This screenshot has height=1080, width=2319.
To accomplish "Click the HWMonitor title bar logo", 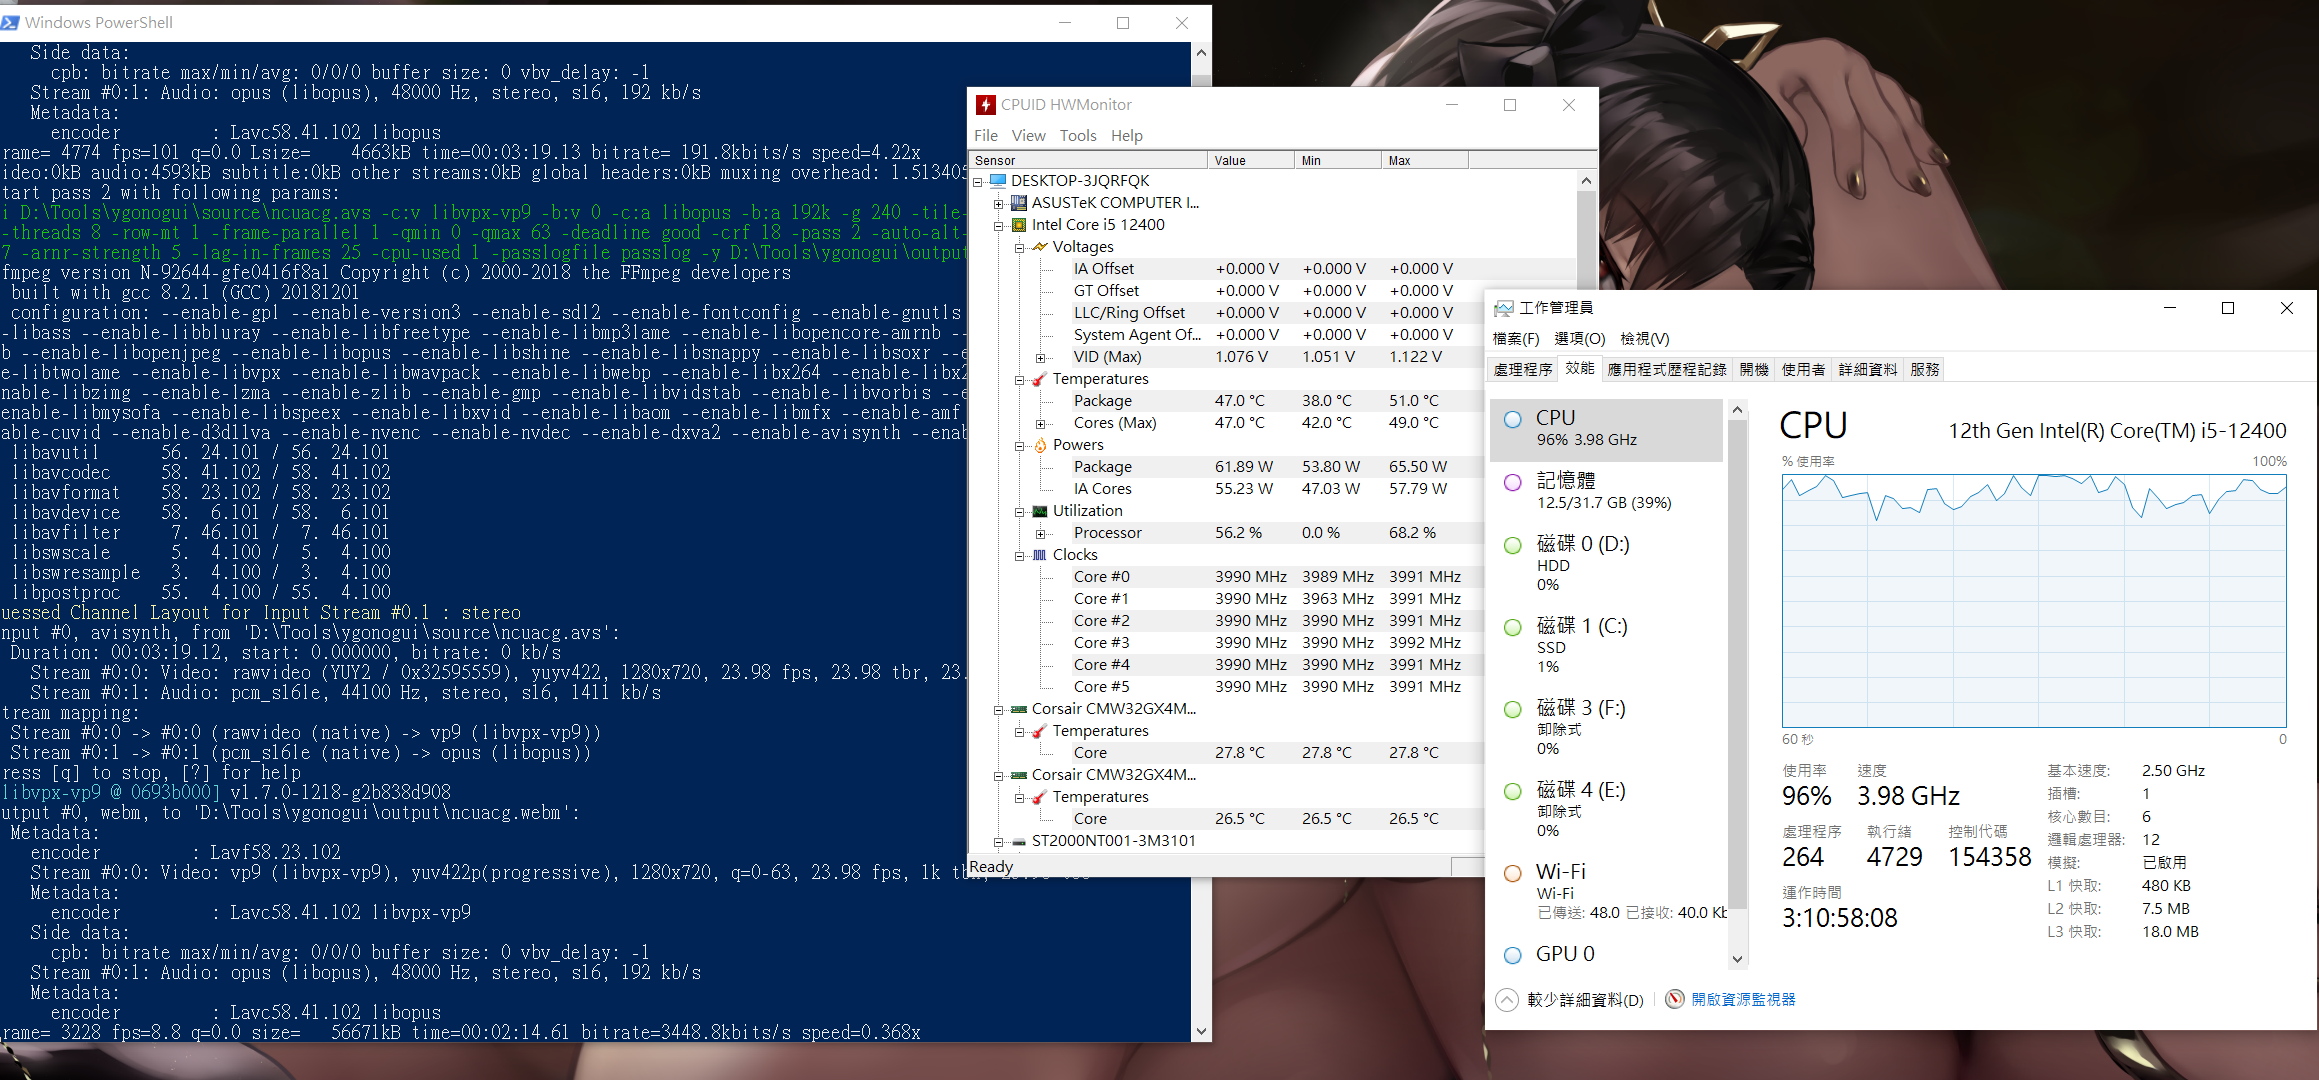I will [x=986, y=105].
